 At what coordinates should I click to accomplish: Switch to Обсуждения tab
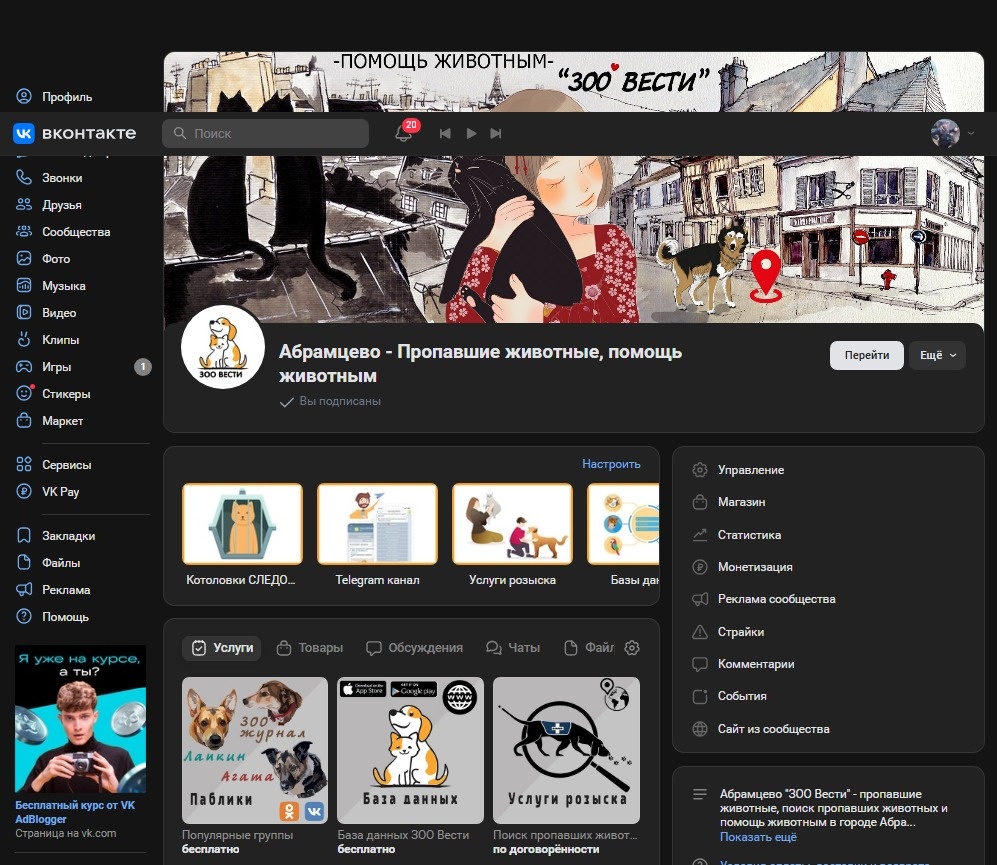(415, 647)
